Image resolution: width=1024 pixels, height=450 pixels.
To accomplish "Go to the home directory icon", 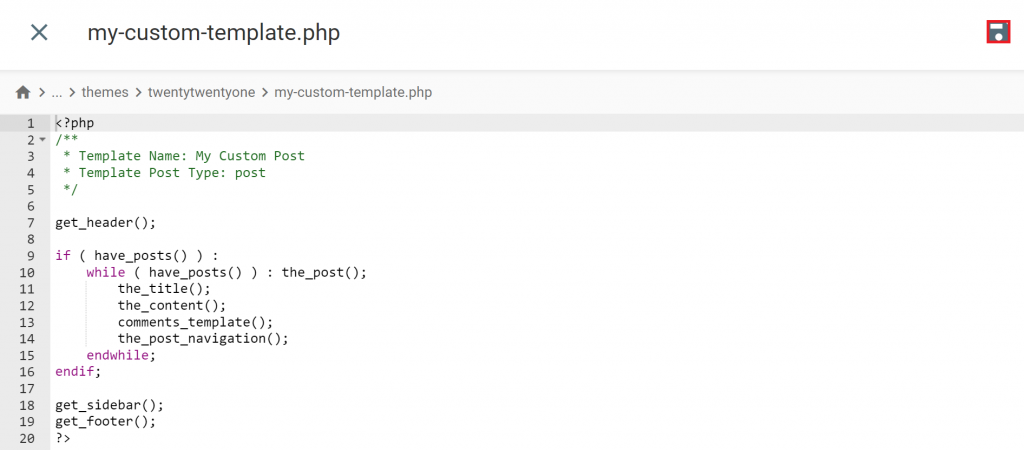I will pyautogui.click(x=23, y=92).
